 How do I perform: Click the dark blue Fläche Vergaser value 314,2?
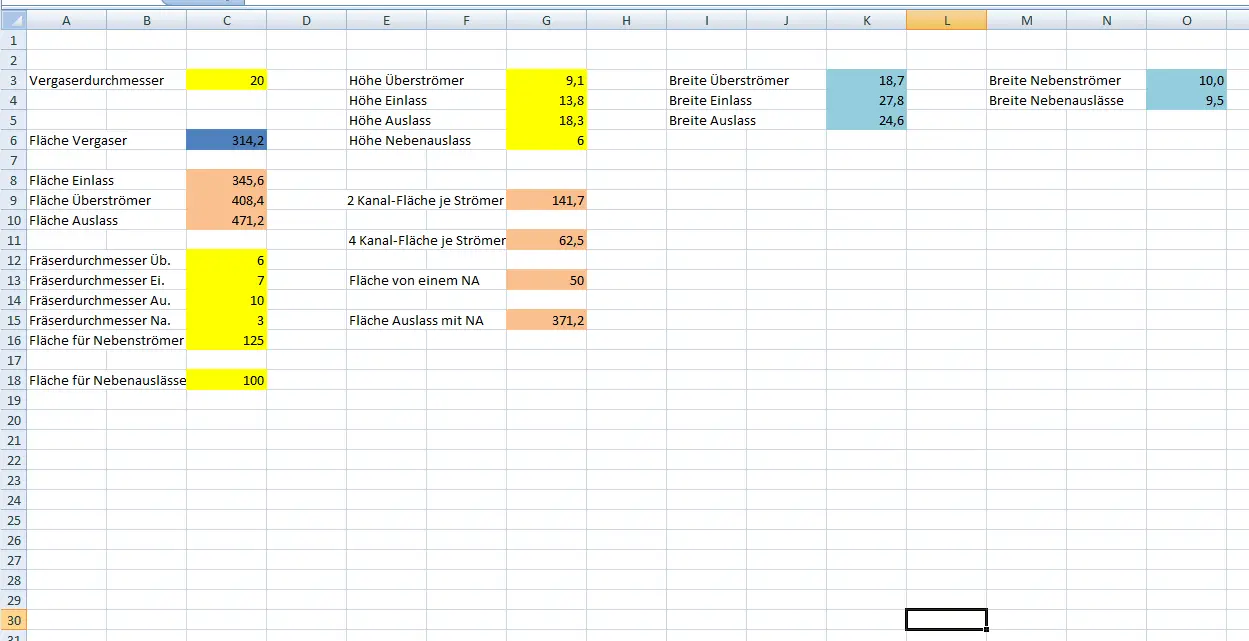(x=227, y=140)
